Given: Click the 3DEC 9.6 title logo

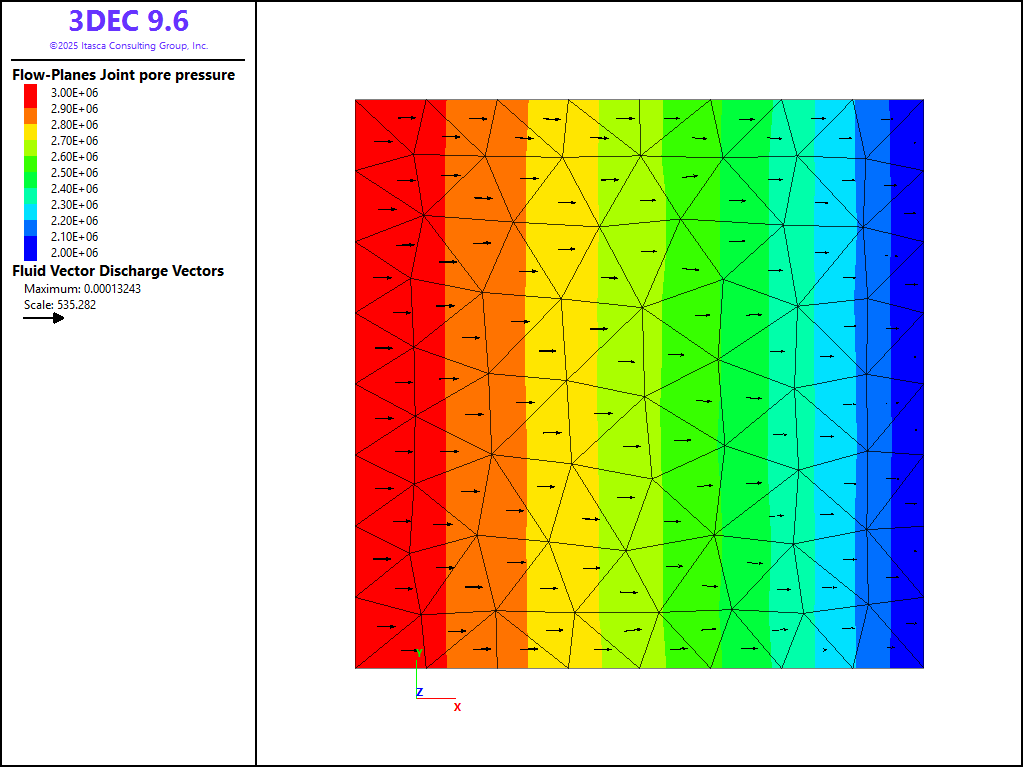Looking at the screenshot, I should click(128, 21).
